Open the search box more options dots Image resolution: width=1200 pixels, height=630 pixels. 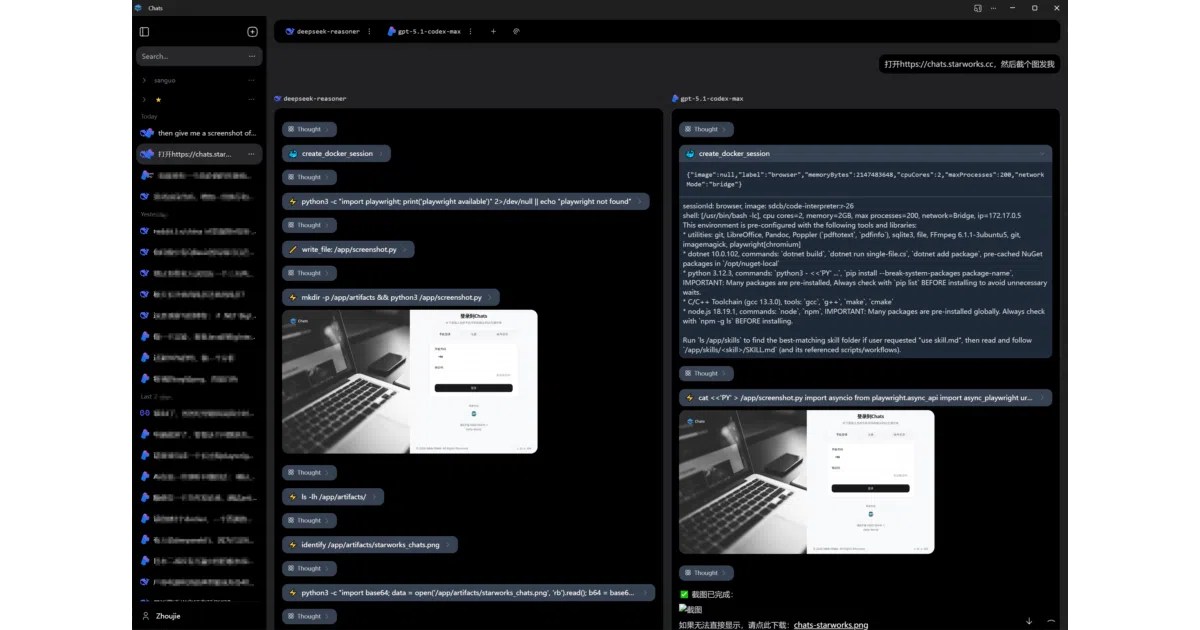tap(252, 56)
